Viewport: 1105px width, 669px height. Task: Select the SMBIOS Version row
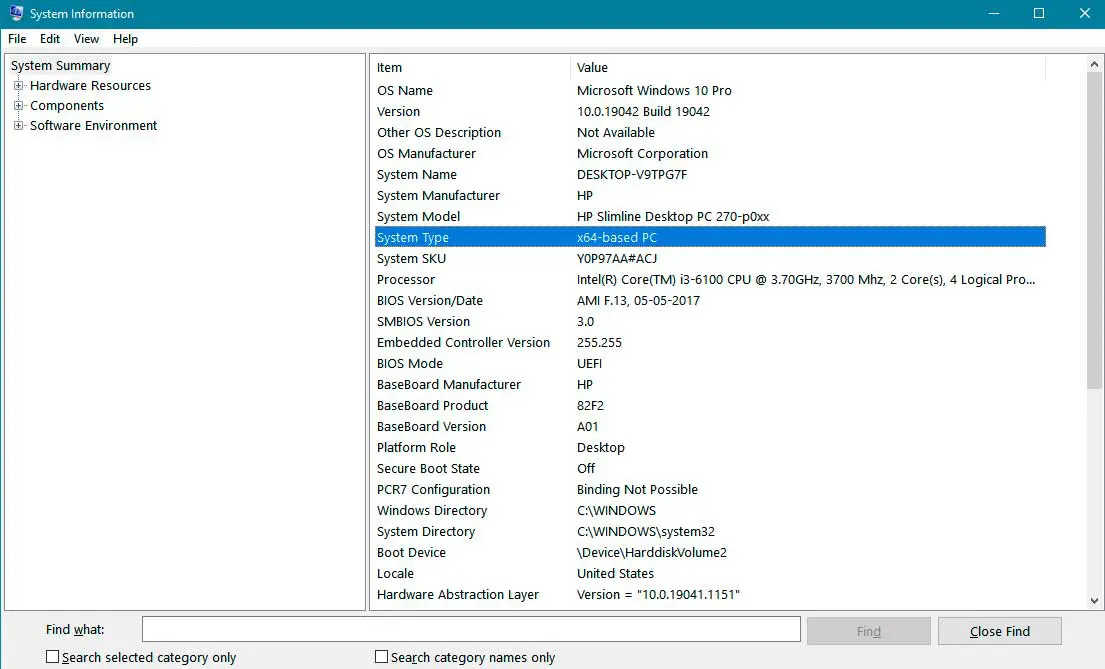(710, 321)
